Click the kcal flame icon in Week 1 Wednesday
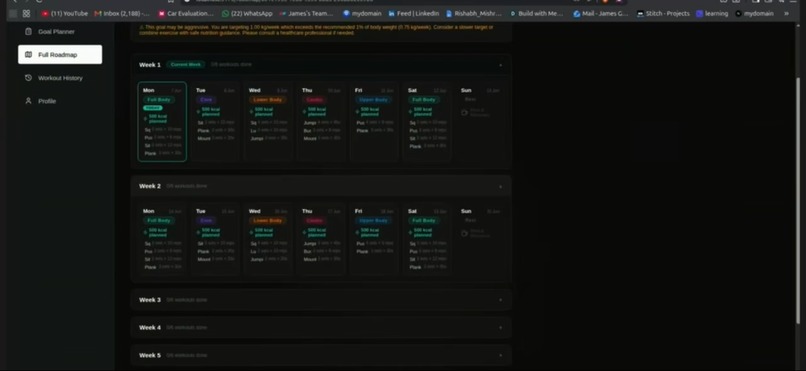 click(251, 112)
